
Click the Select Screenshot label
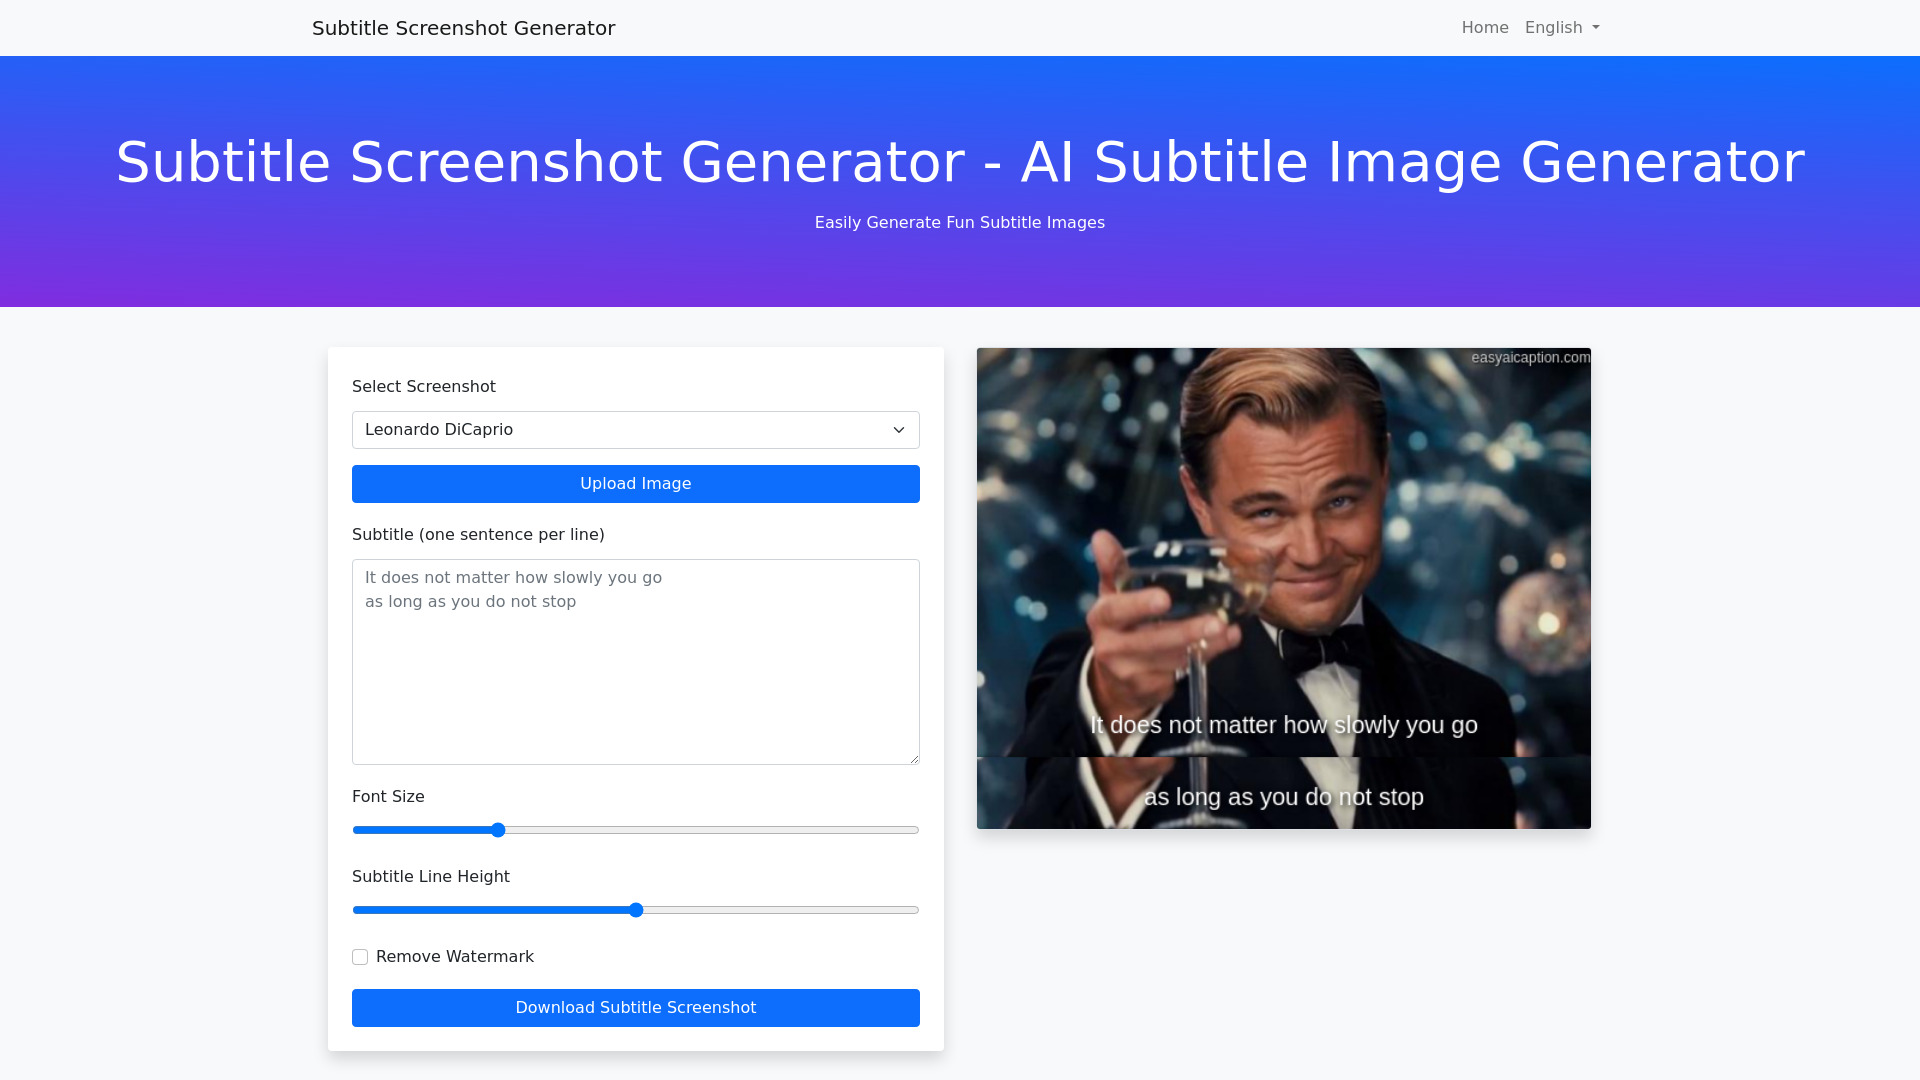423,386
